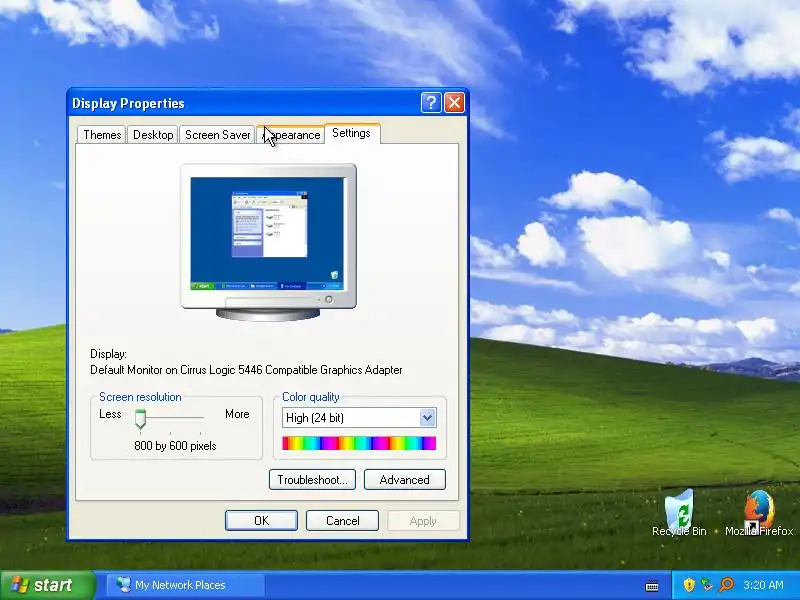This screenshot has width=800, height=600.
Task: Click the screen resolution slider thumb
Action: pos(140,419)
